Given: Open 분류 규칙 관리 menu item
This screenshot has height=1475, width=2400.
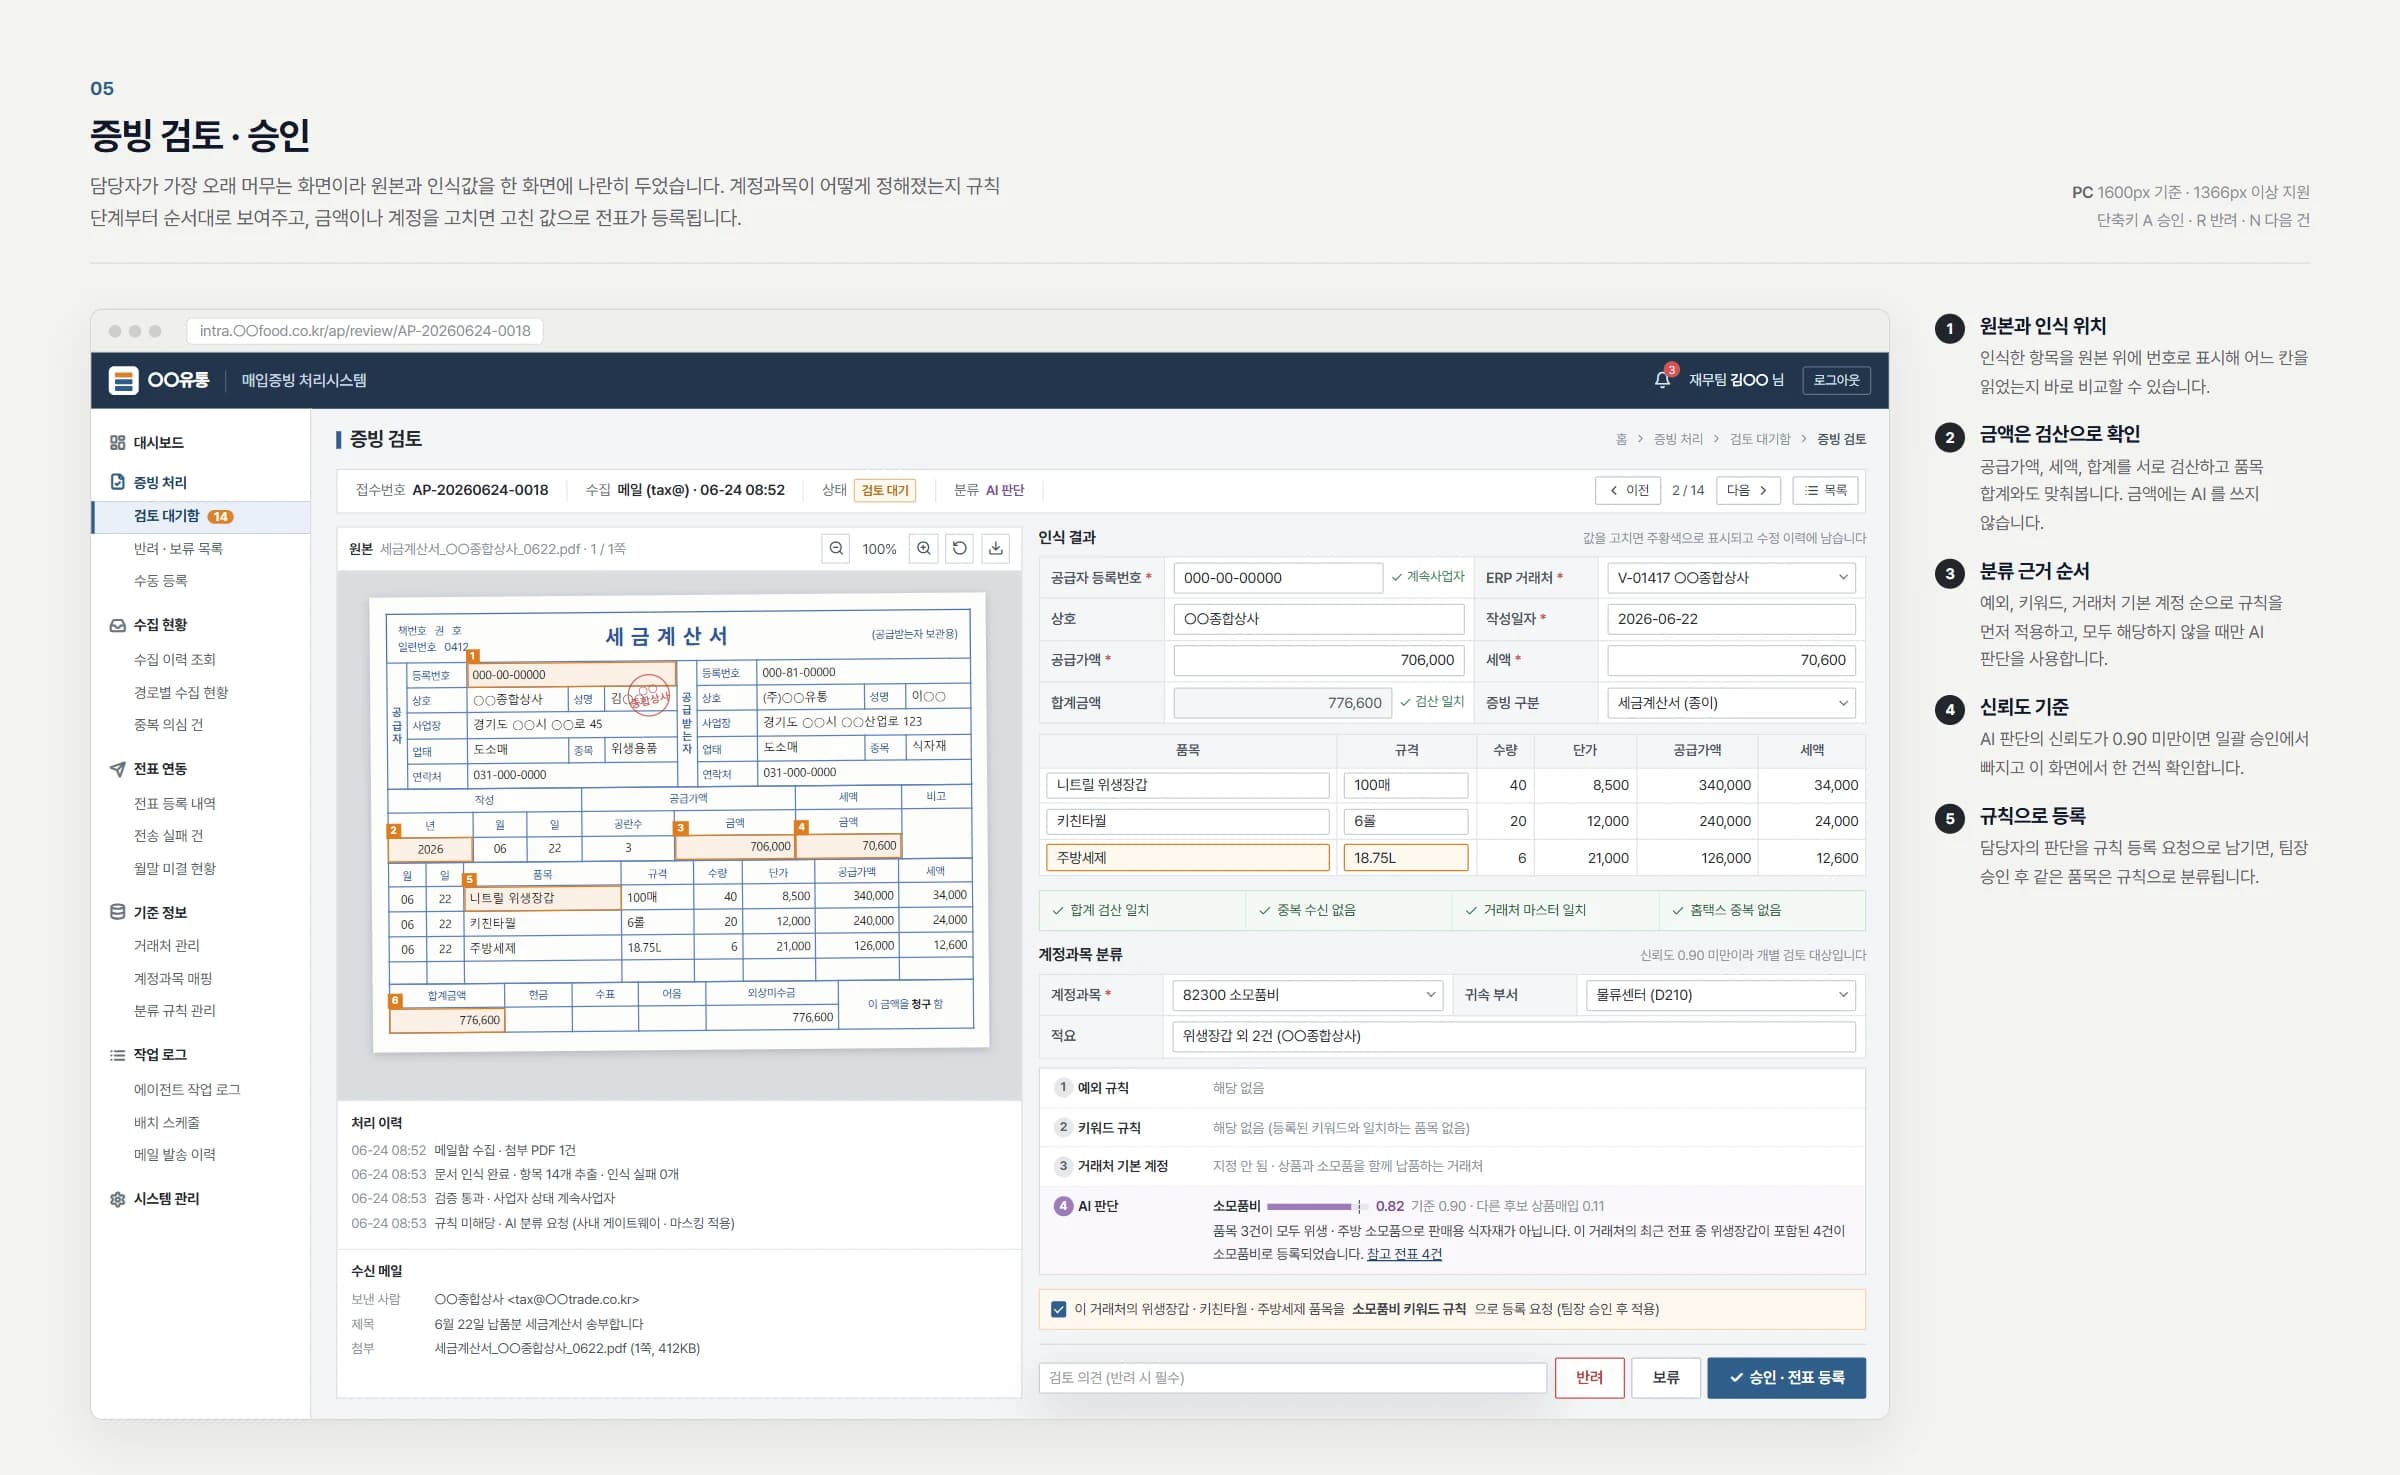Looking at the screenshot, I should pos(174,1010).
